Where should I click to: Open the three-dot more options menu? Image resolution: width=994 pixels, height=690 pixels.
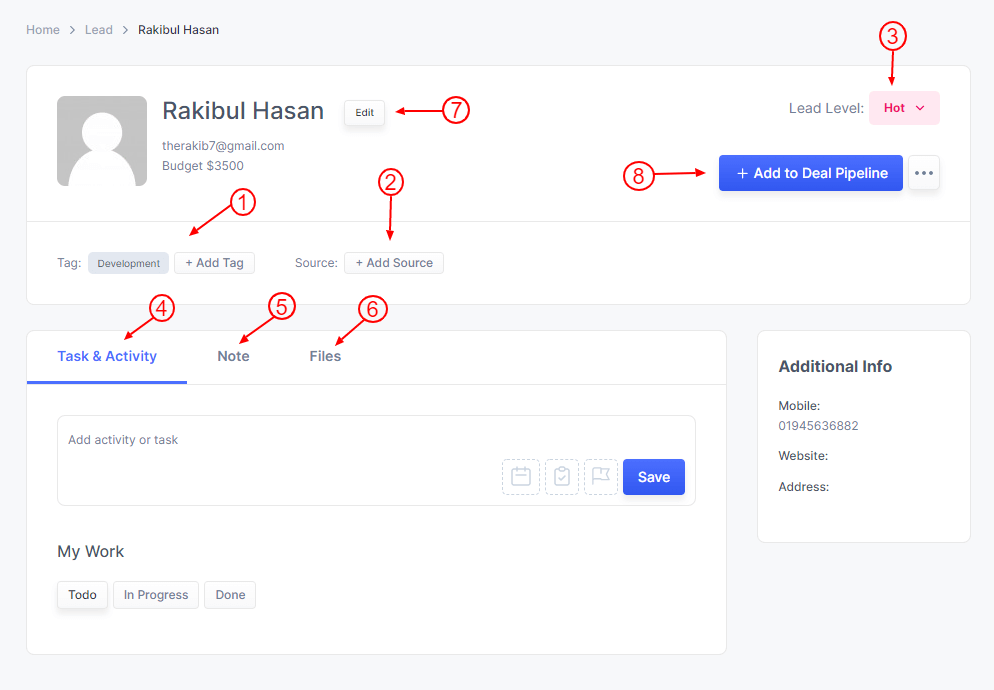tap(923, 172)
